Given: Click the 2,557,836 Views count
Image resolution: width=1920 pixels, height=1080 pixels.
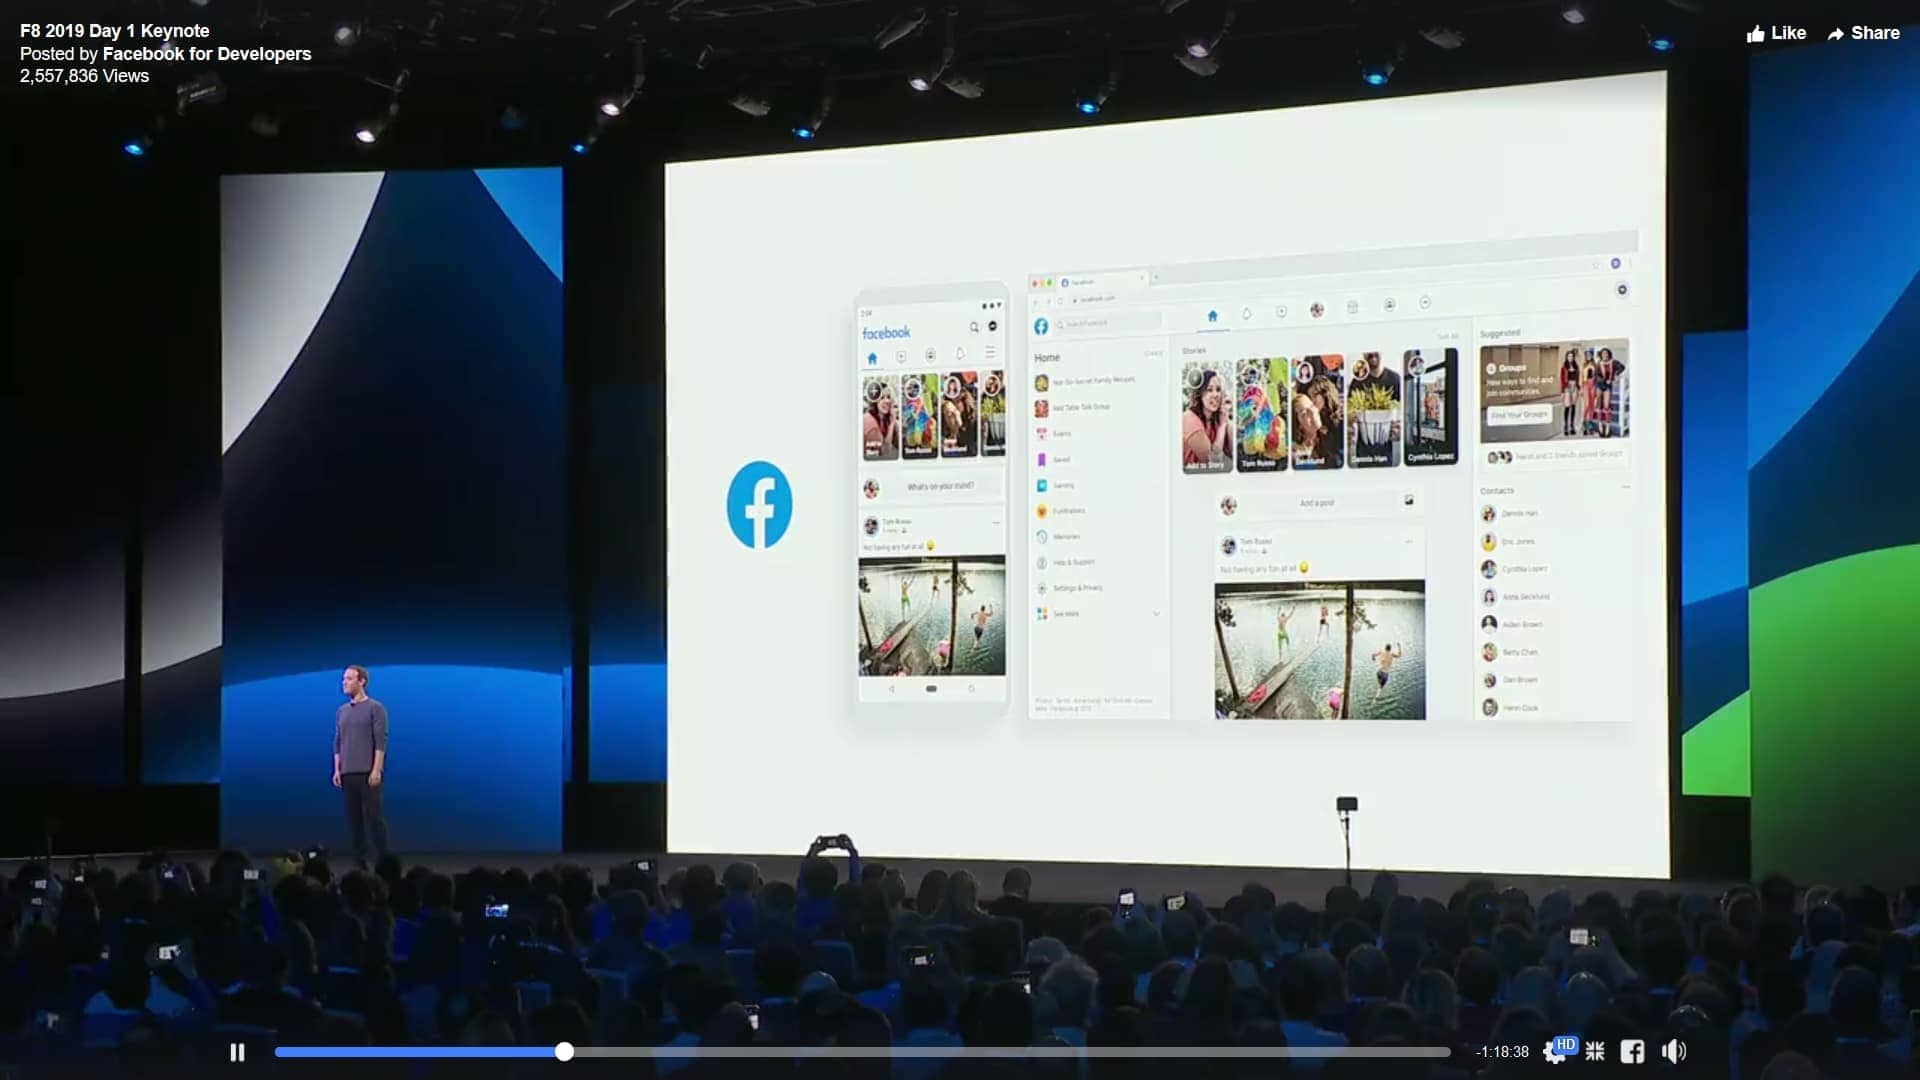Looking at the screenshot, I should [84, 76].
